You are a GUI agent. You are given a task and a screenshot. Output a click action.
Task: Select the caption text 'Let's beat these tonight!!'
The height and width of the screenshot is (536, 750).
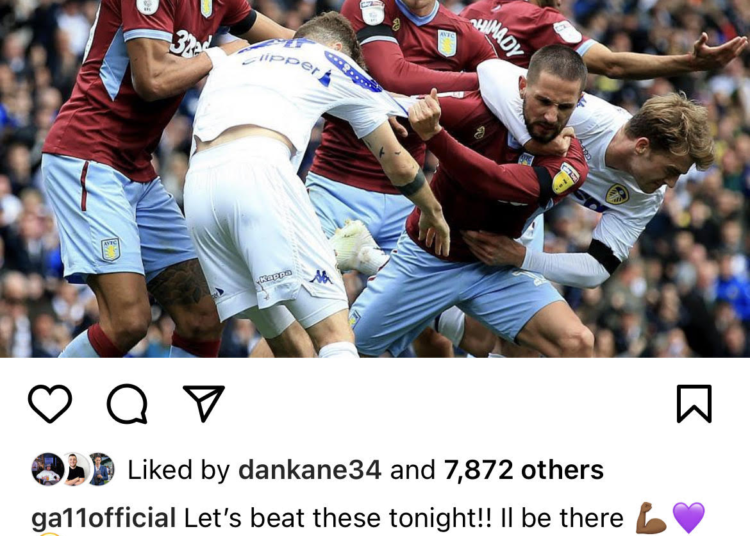pos(338,518)
